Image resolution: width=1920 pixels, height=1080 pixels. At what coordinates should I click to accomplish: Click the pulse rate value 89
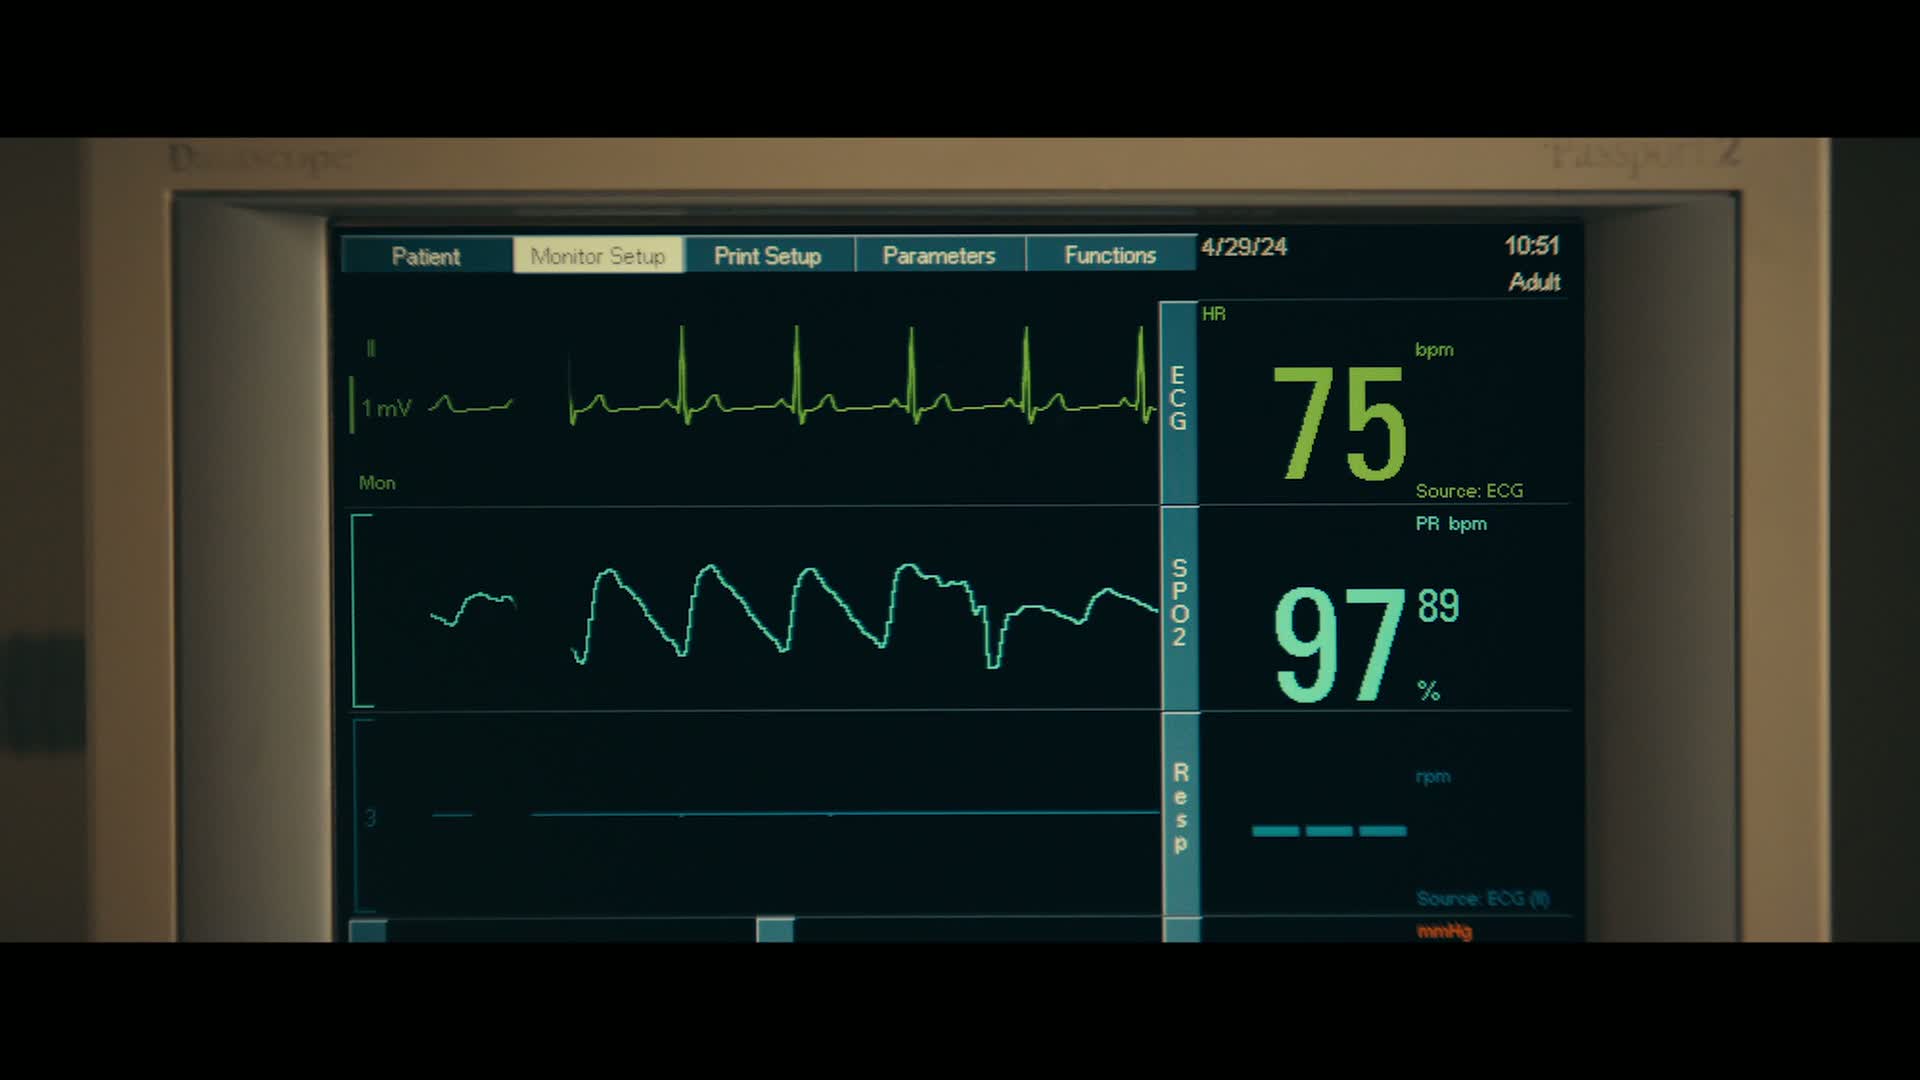[1438, 606]
